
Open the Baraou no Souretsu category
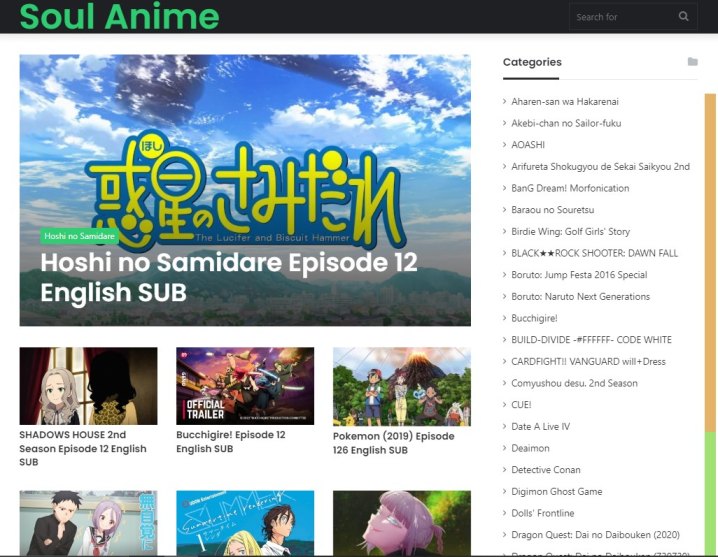pos(553,210)
